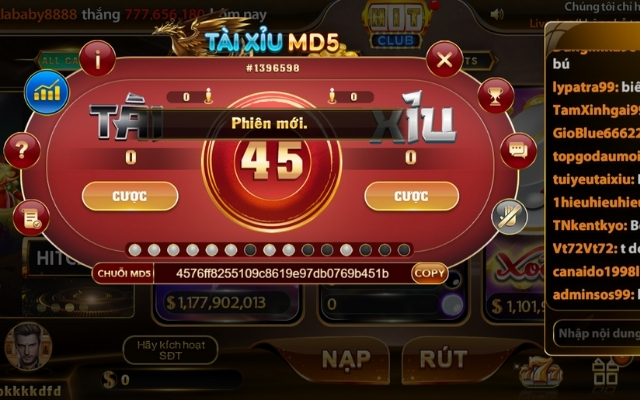Viewport: 640px width, 400px height.
Task: Open the bet history scroll icon
Action: (x=31, y=218)
